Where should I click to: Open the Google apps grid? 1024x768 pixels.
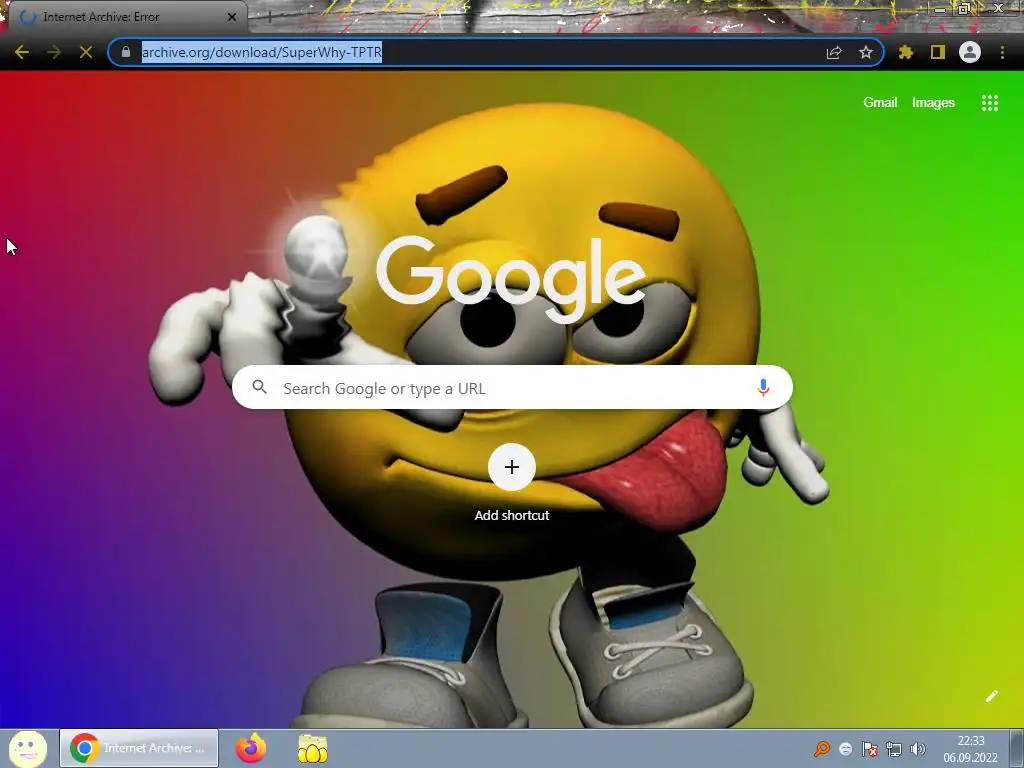pos(990,103)
